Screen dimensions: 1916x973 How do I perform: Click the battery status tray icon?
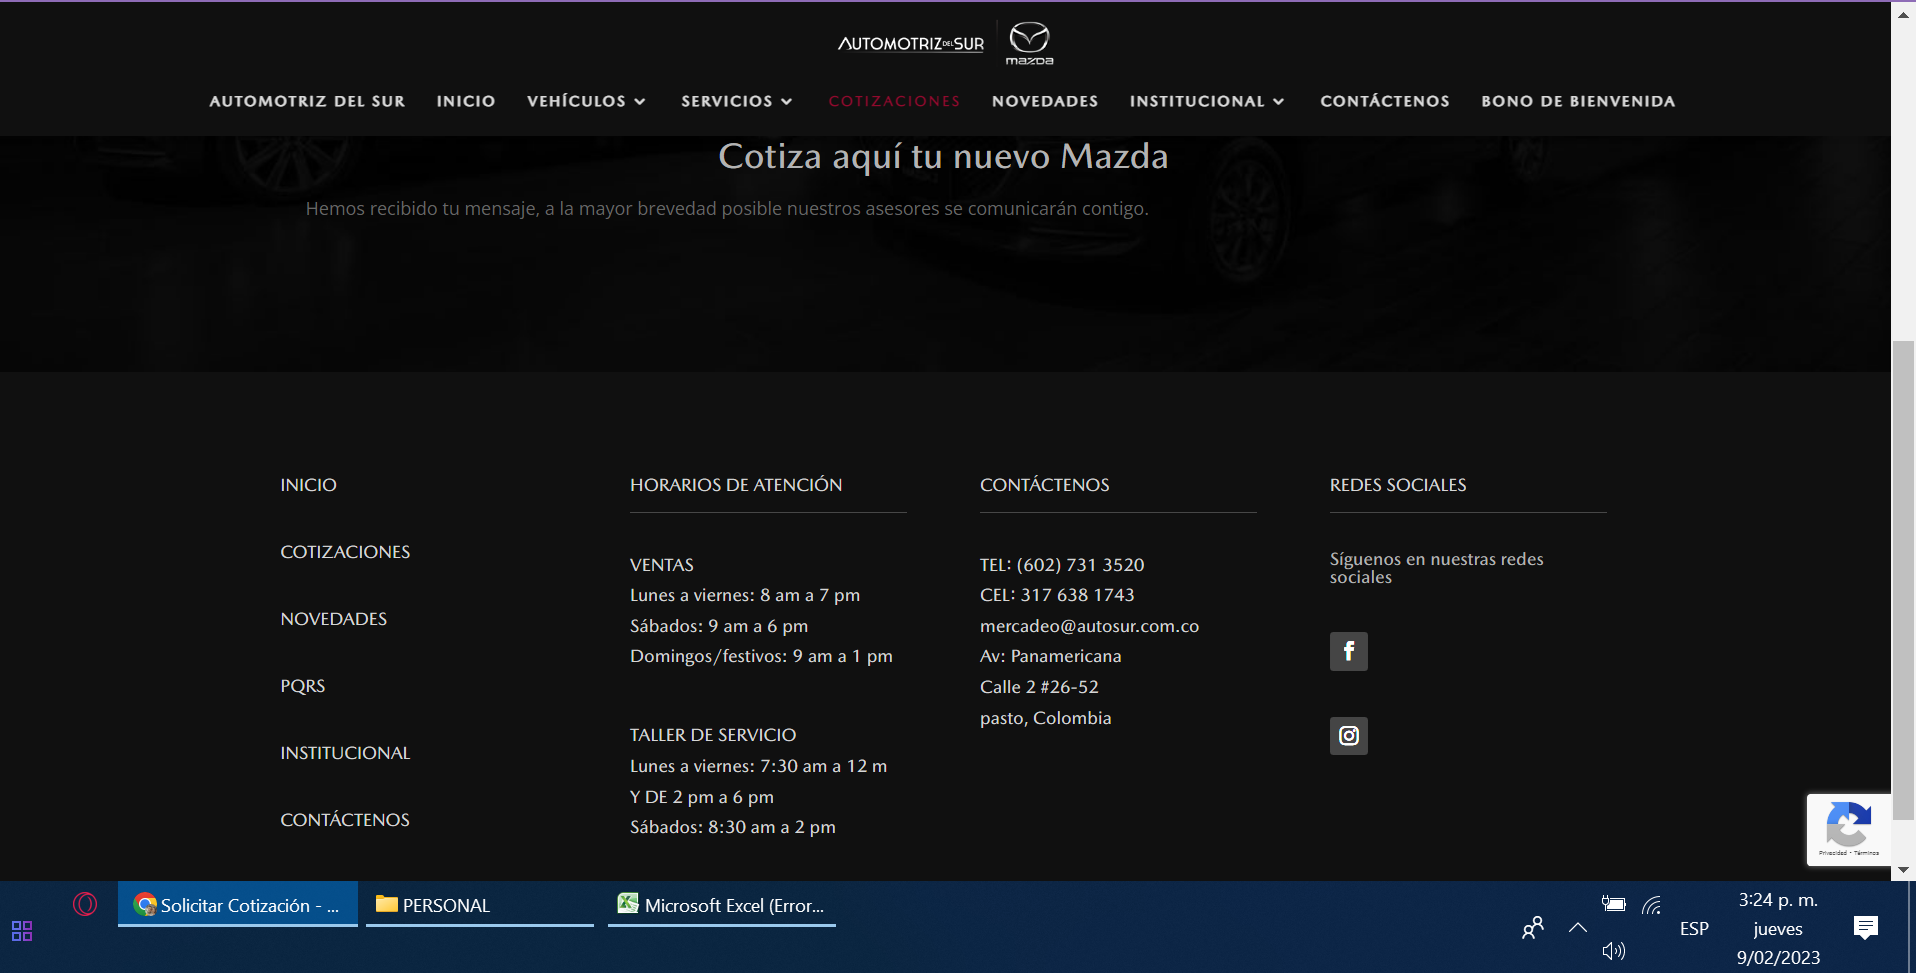pos(1613,904)
